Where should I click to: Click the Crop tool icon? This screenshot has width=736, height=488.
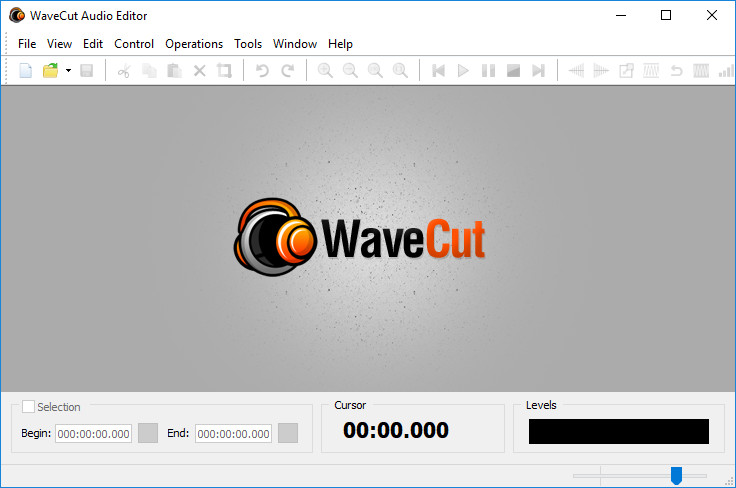[224, 71]
